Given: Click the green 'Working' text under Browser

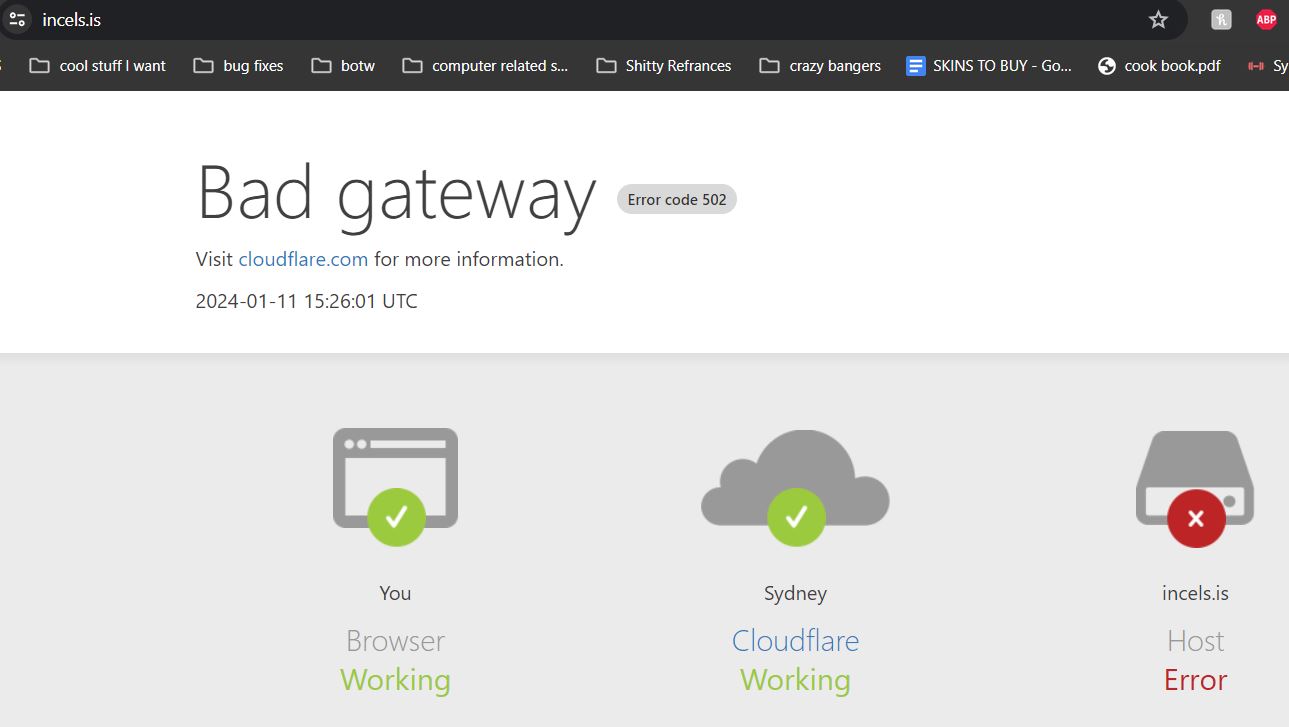Looking at the screenshot, I should pyautogui.click(x=395, y=681).
